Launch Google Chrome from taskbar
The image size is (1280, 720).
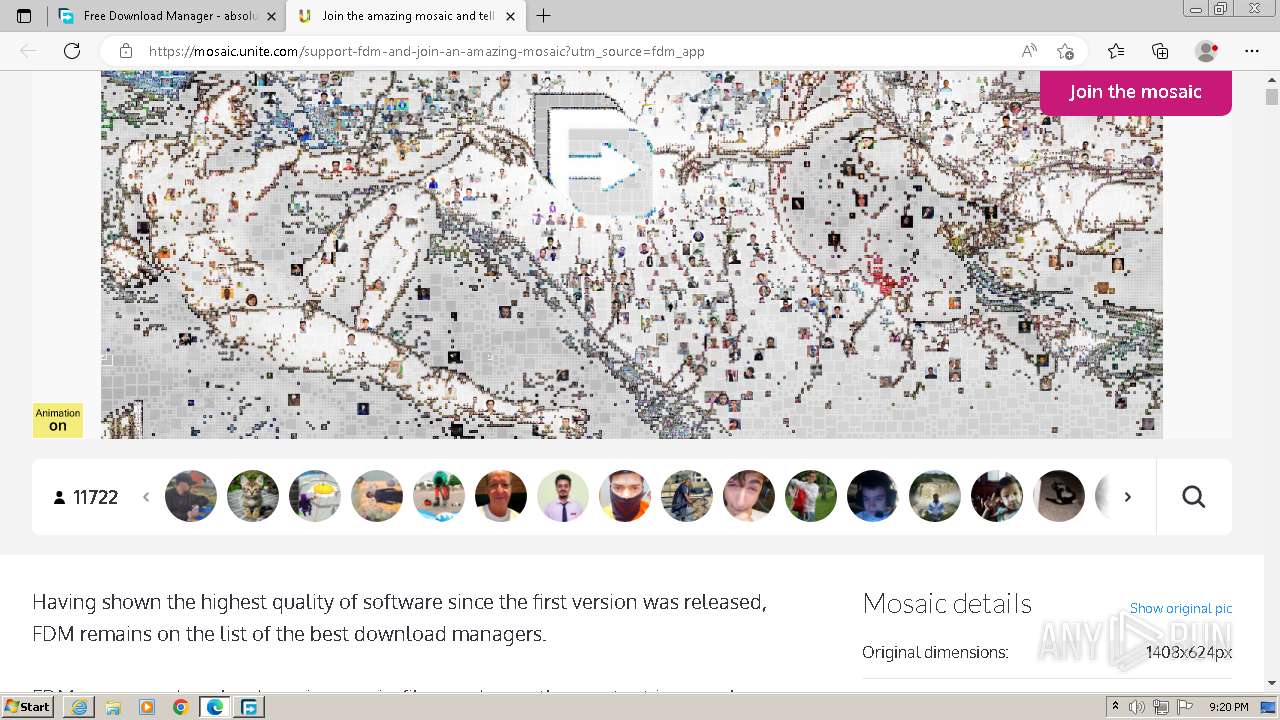pos(181,707)
